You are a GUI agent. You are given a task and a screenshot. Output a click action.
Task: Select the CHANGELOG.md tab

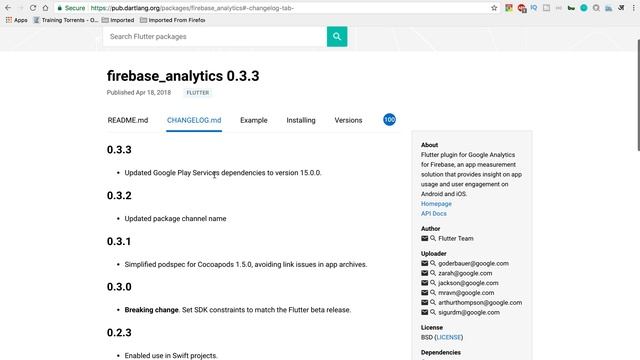[194, 120]
